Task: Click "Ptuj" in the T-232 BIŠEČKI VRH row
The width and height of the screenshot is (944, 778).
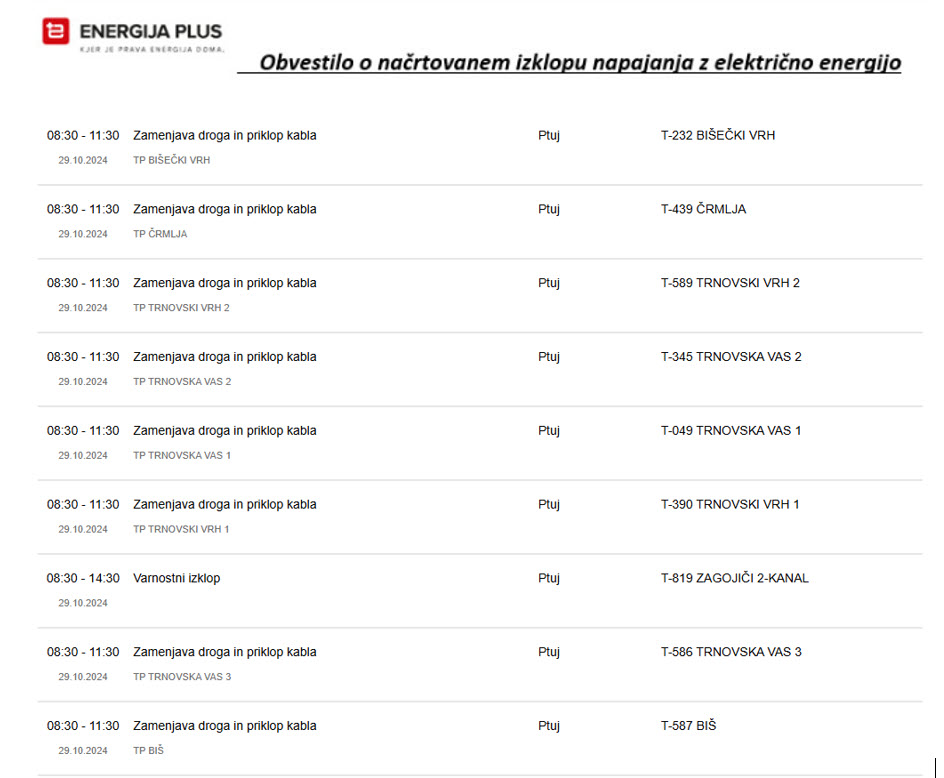Action: click(549, 136)
